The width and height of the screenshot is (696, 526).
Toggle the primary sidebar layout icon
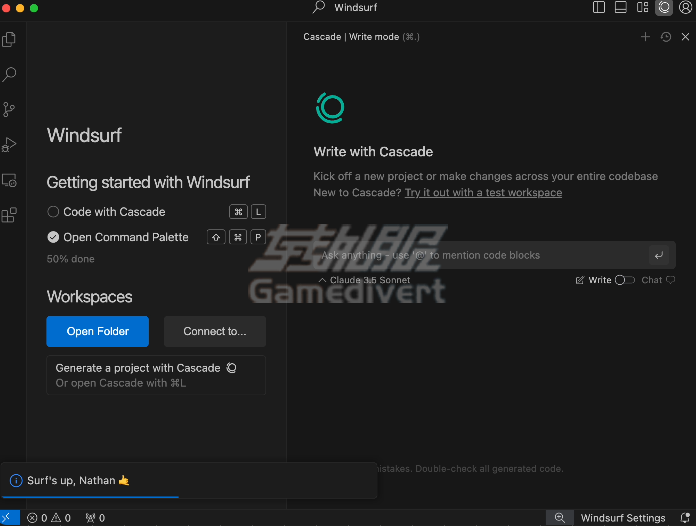tap(599, 7)
